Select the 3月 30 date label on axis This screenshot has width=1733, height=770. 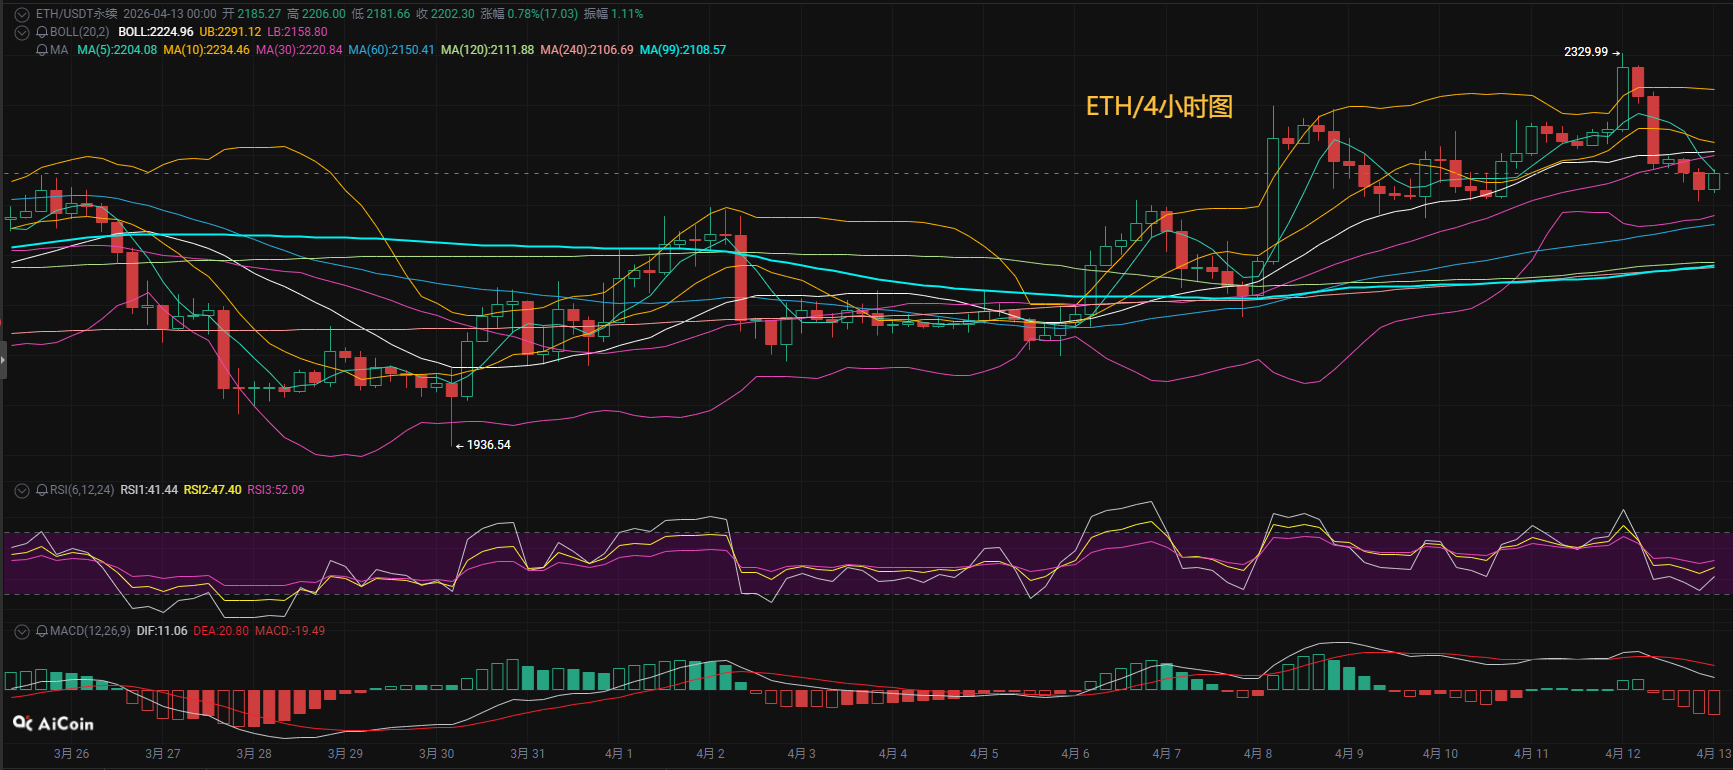(436, 753)
